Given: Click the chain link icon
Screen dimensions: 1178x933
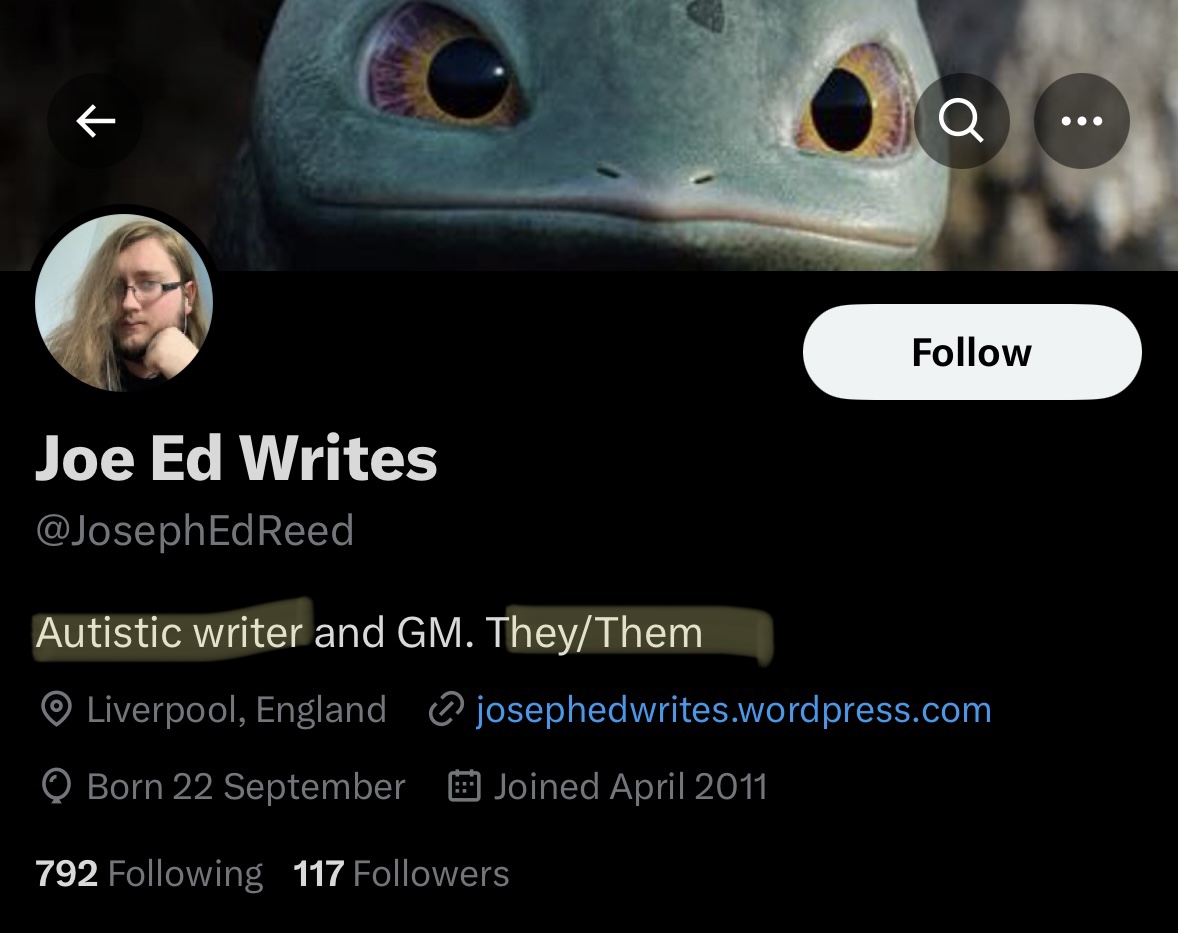Looking at the screenshot, I should (x=446, y=709).
